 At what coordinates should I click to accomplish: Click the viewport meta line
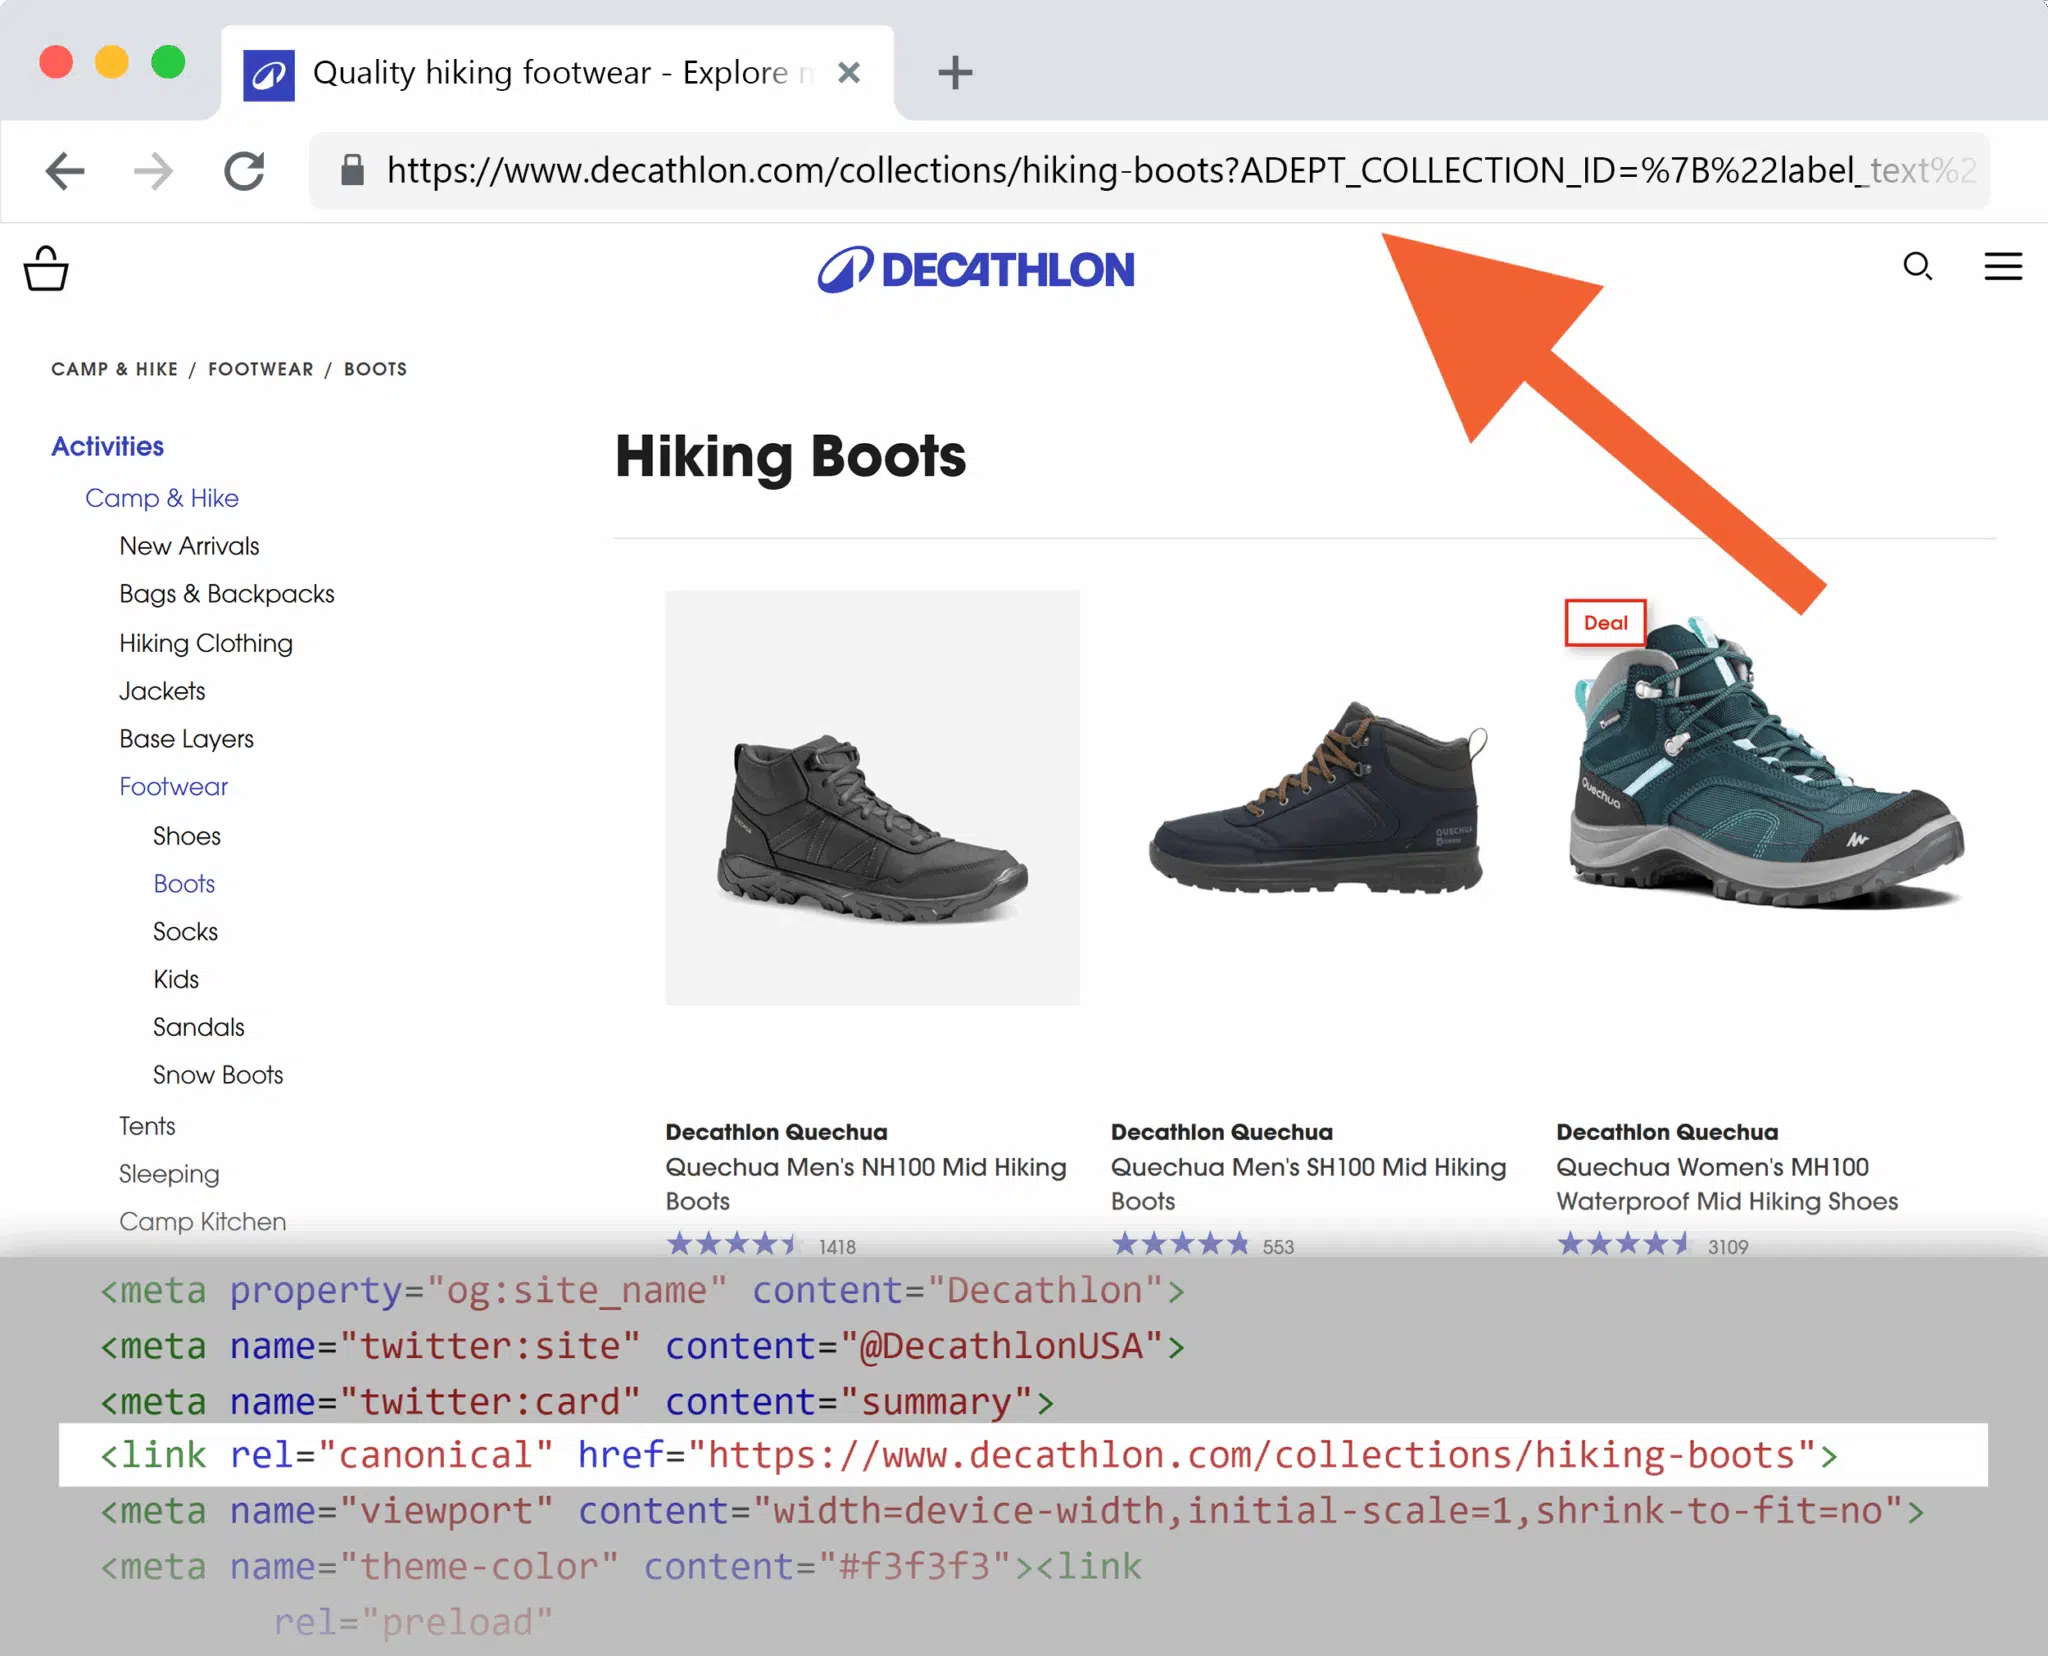click(x=1012, y=1511)
